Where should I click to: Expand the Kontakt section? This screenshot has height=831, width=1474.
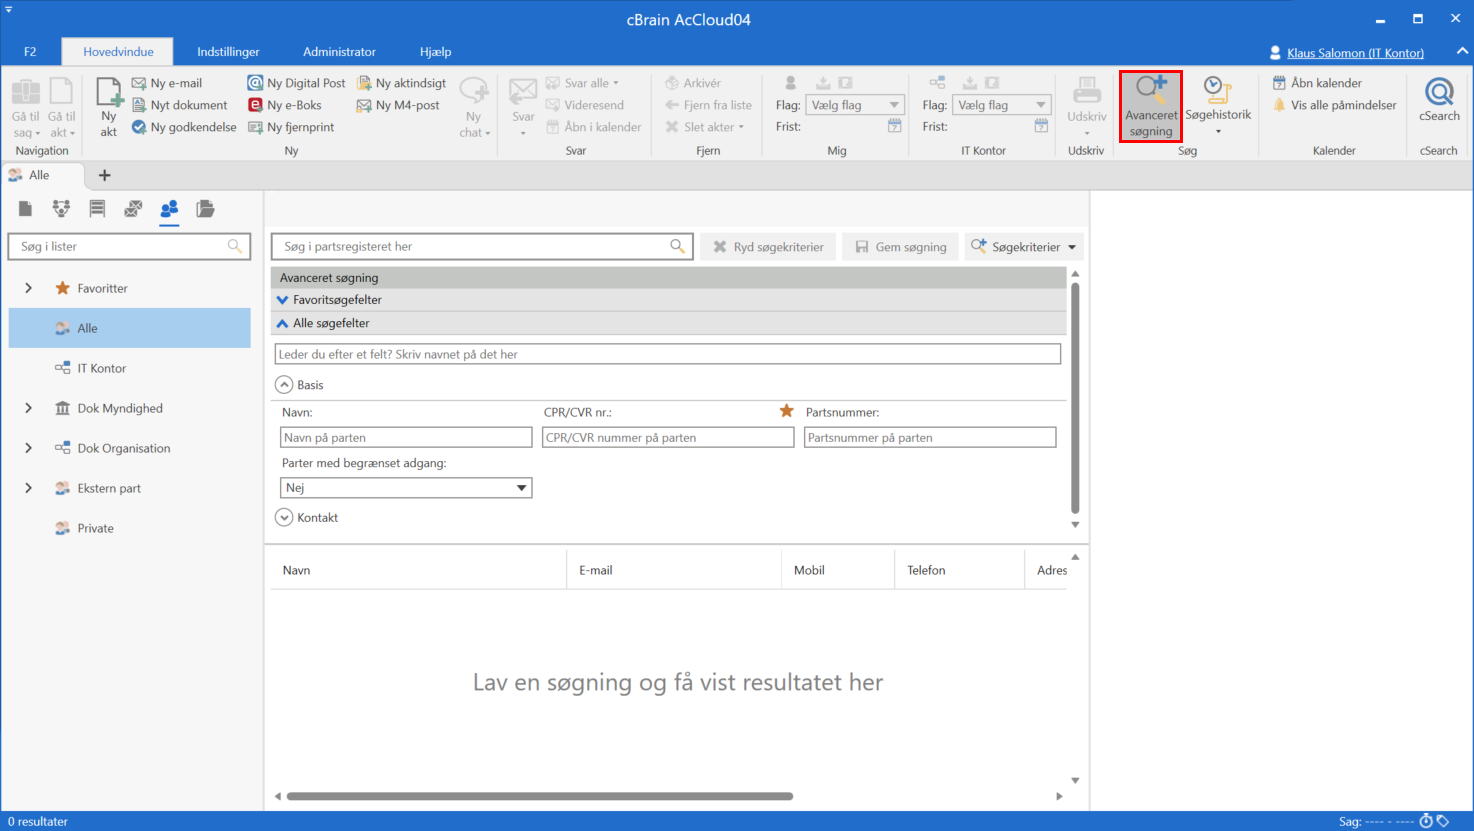[284, 518]
